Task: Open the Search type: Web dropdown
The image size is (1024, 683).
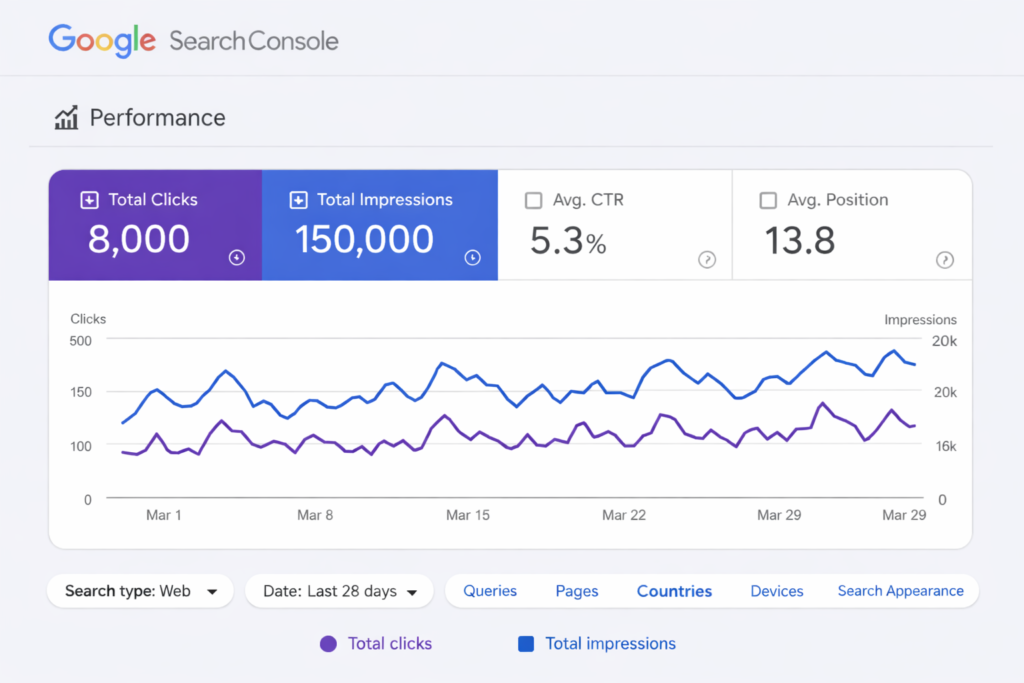Action: pos(140,591)
